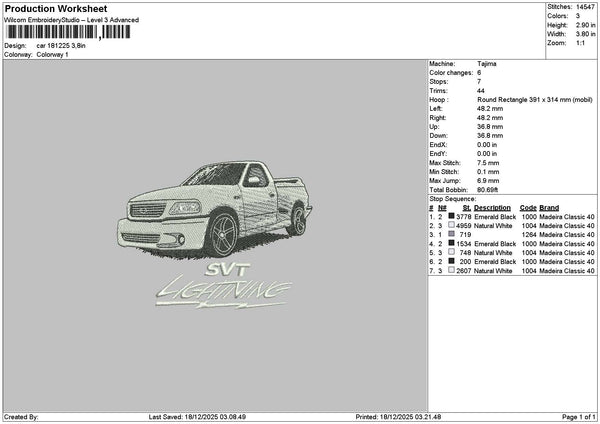Click the Color changes value 6
The width and height of the screenshot is (600, 424).
479,73
